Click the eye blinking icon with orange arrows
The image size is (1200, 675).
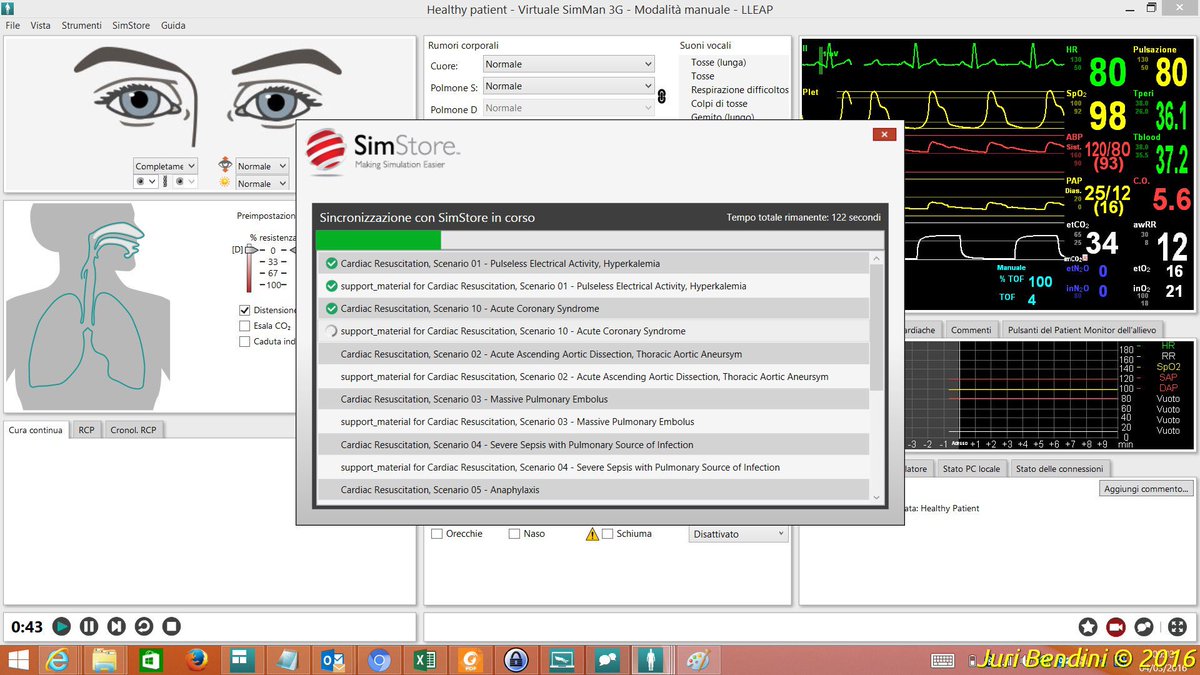point(225,165)
